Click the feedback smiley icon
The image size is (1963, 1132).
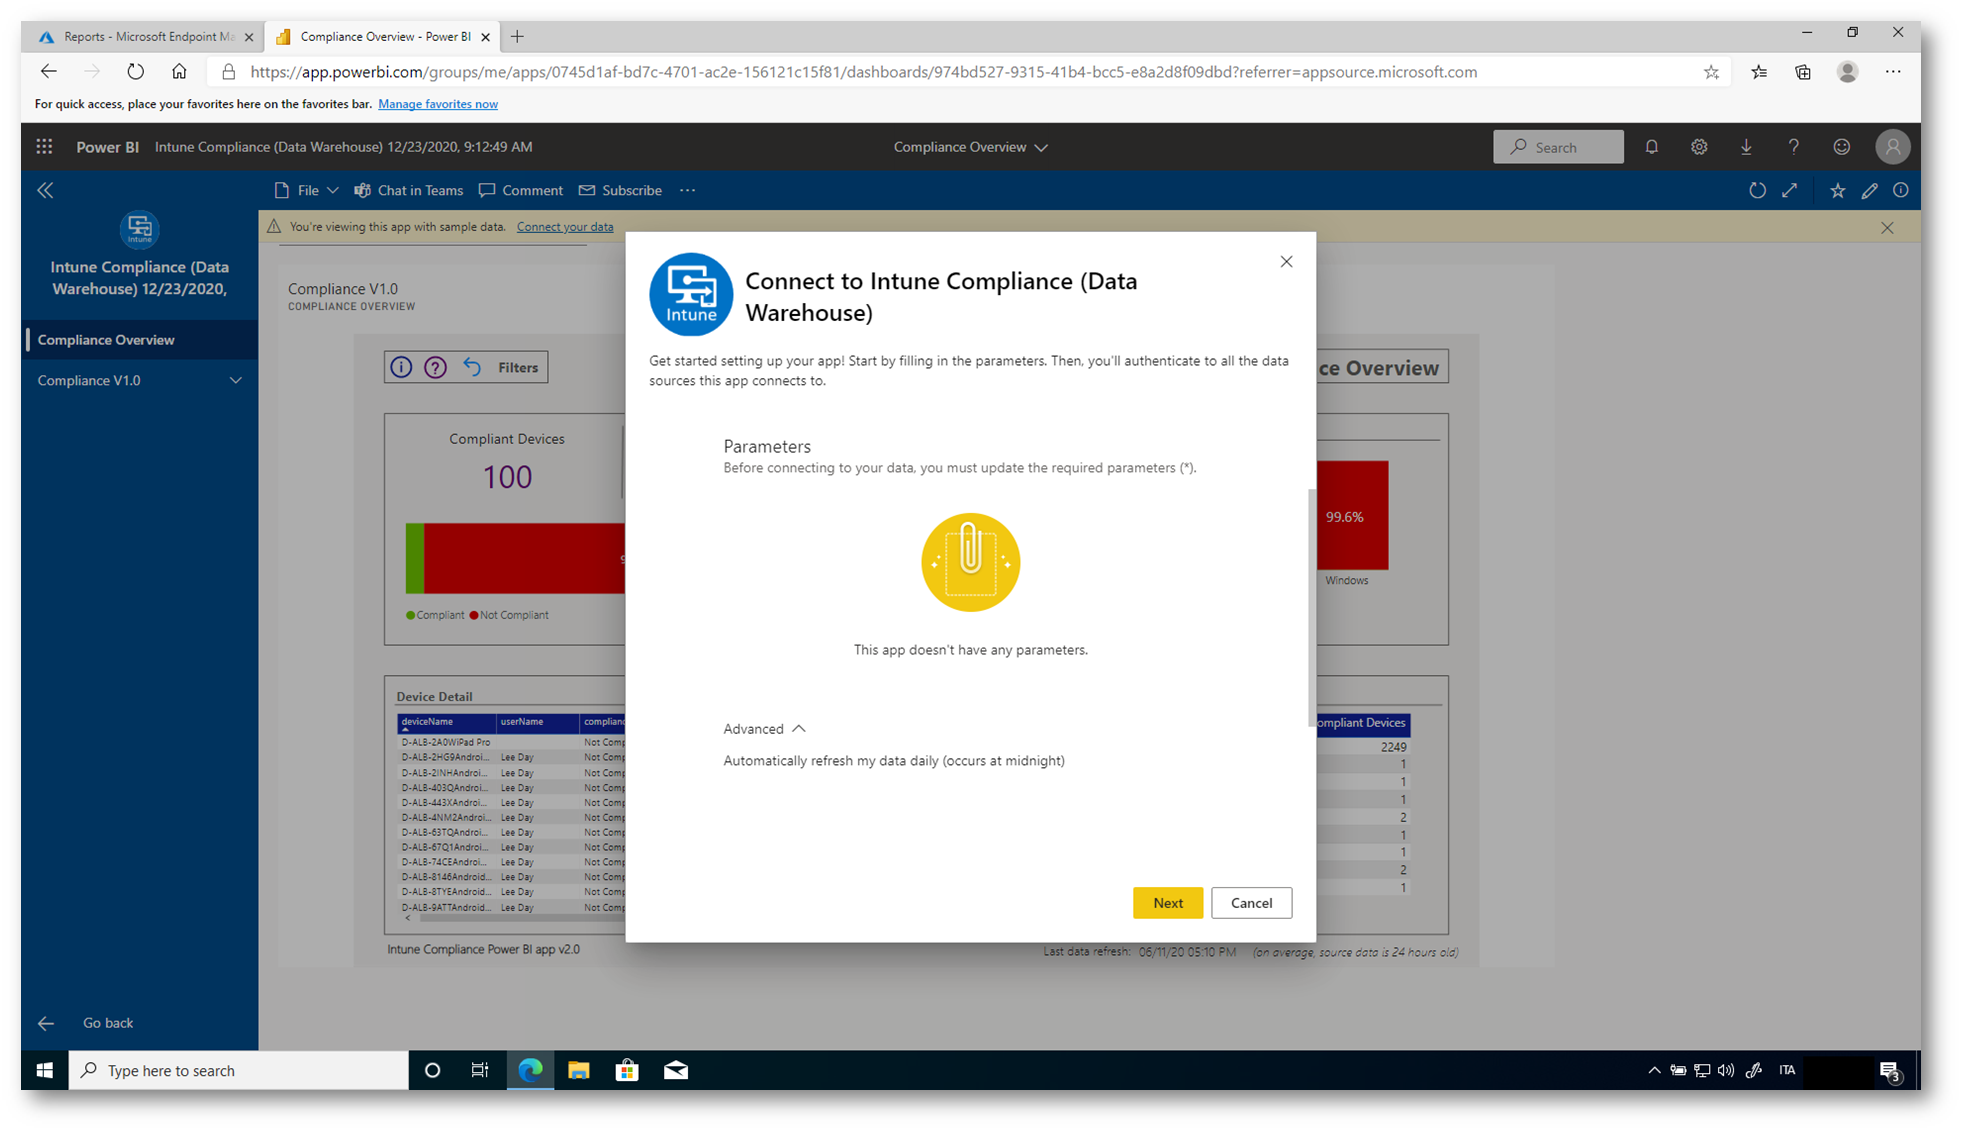click(x=1841, y=147)
